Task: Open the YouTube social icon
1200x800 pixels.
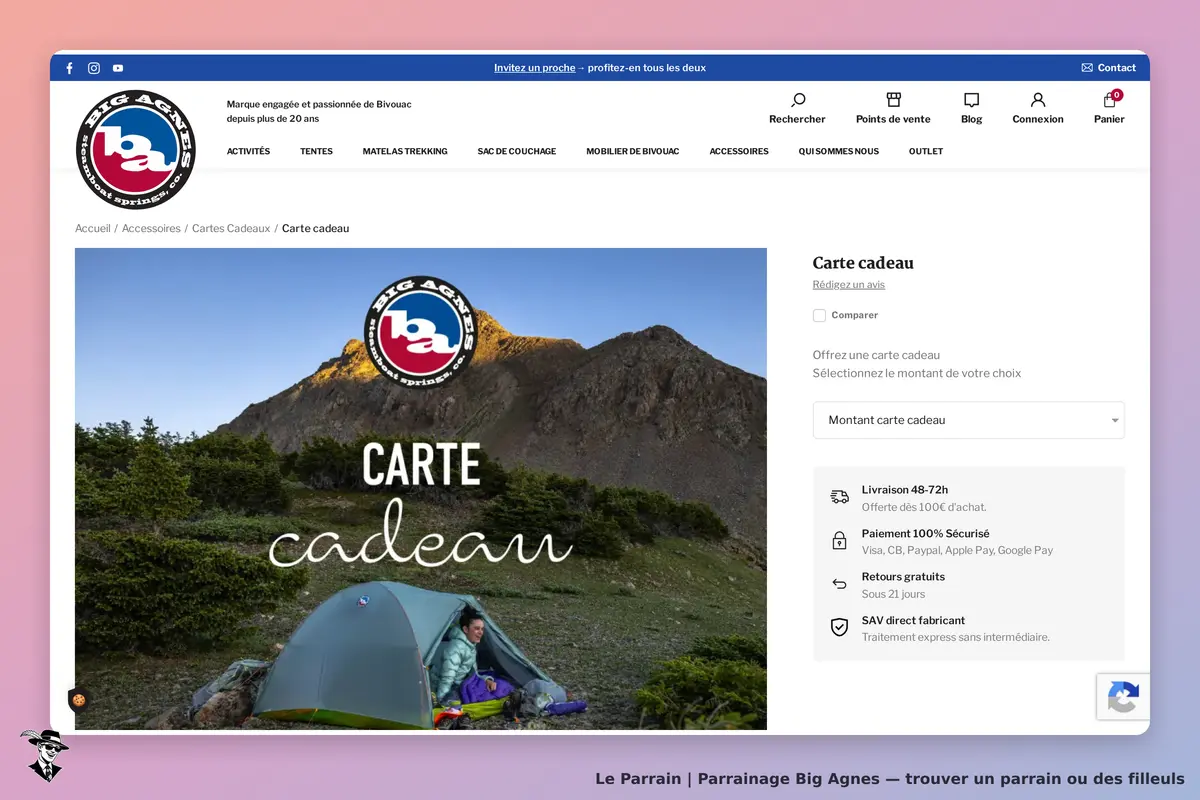Action: tap(118, 68)
